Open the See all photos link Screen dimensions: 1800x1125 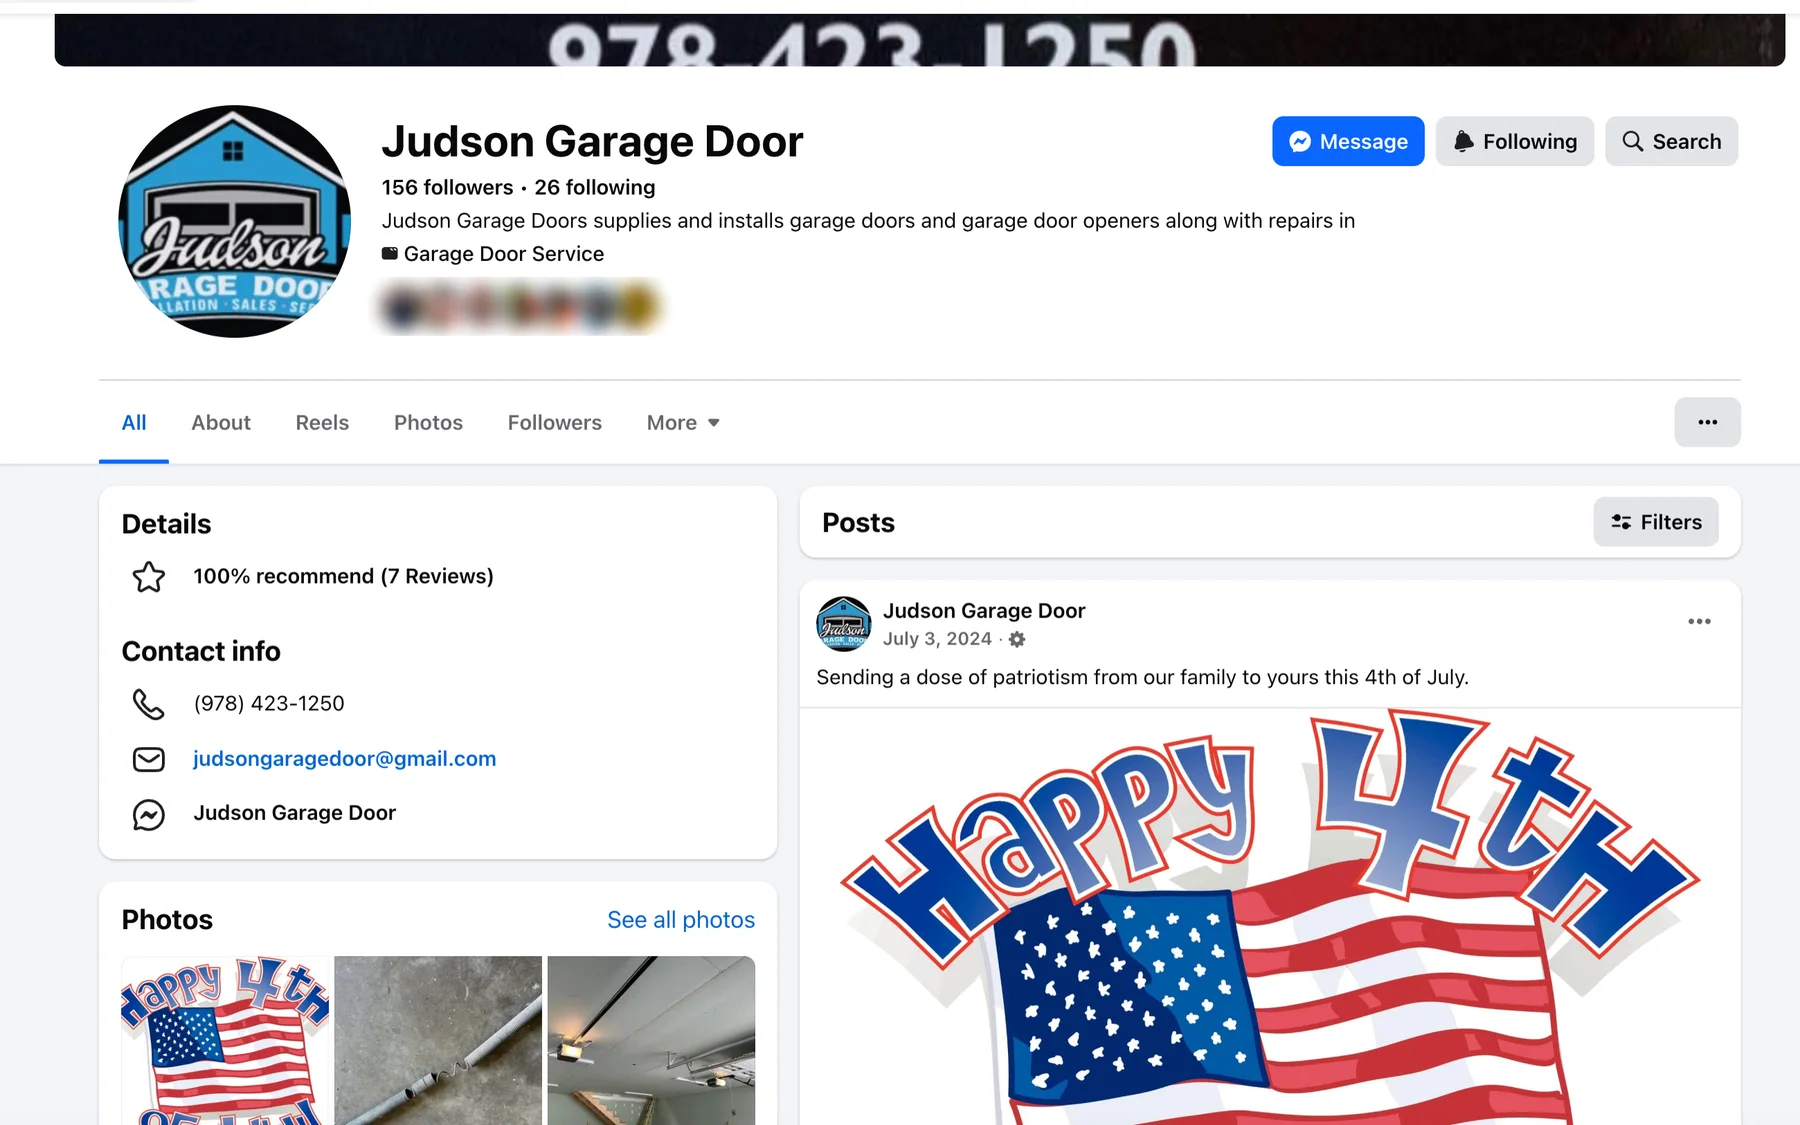coord(681,920)
